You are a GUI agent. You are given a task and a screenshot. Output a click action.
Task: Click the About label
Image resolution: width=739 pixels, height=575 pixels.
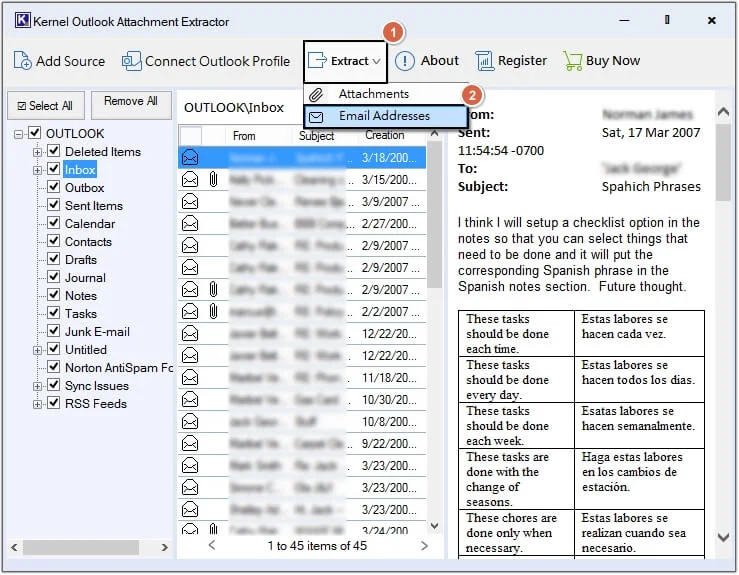click(440, 60)
